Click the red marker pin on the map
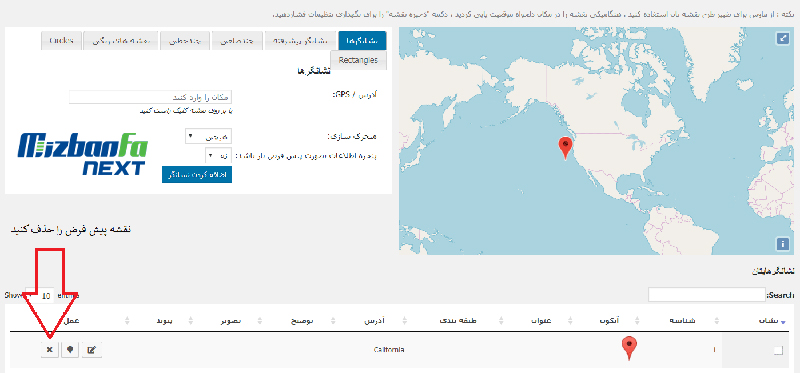 tap(564, 148)
